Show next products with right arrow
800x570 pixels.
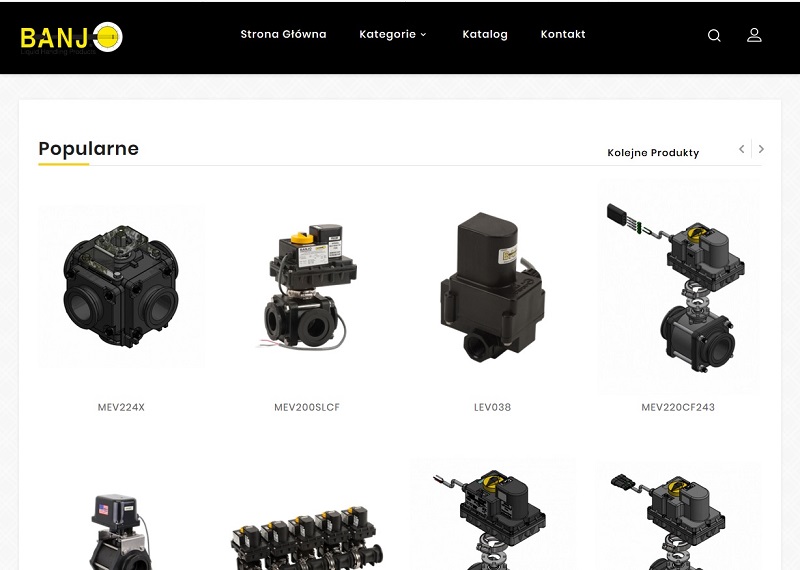pyautogui.click(x=761, y=149)
